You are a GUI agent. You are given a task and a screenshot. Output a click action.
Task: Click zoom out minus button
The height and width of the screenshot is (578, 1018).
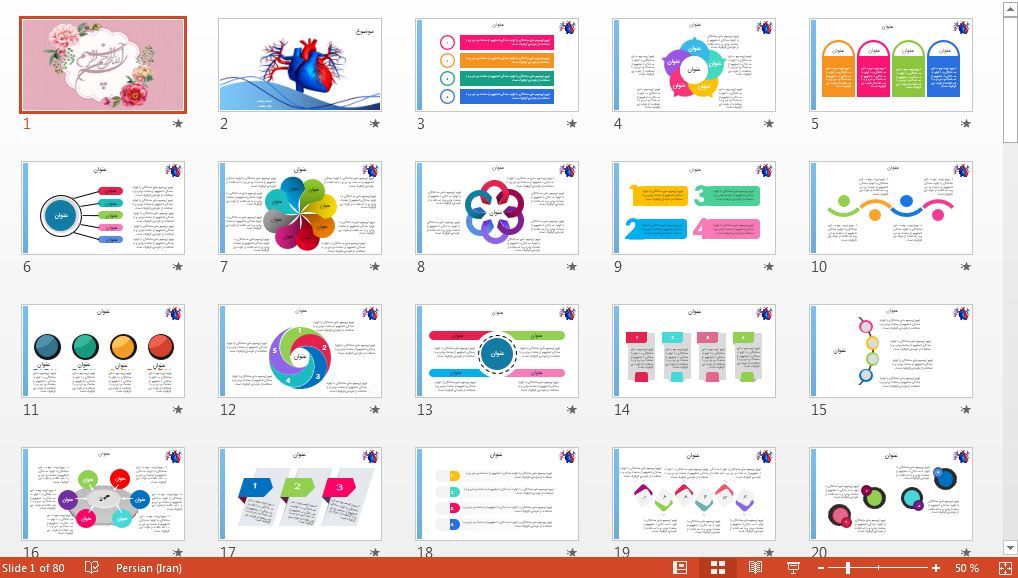coord(821,568)
